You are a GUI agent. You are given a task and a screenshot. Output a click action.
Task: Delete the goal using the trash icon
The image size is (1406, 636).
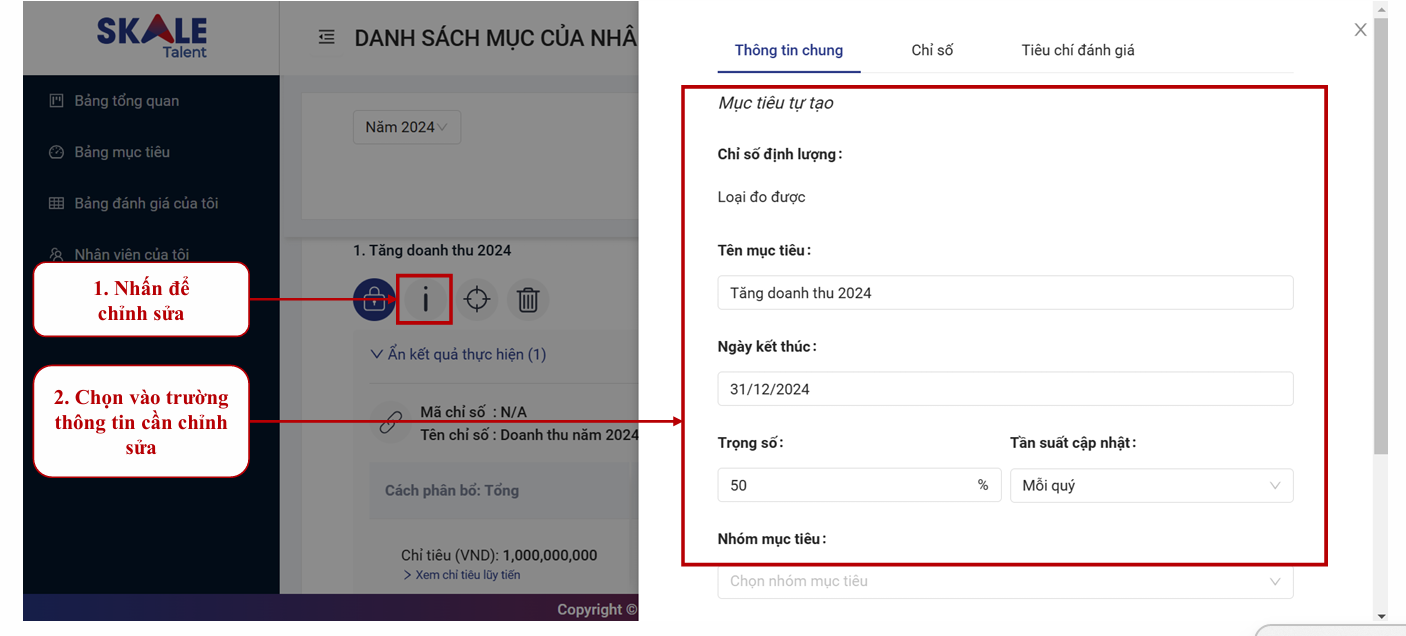[528, 300]
